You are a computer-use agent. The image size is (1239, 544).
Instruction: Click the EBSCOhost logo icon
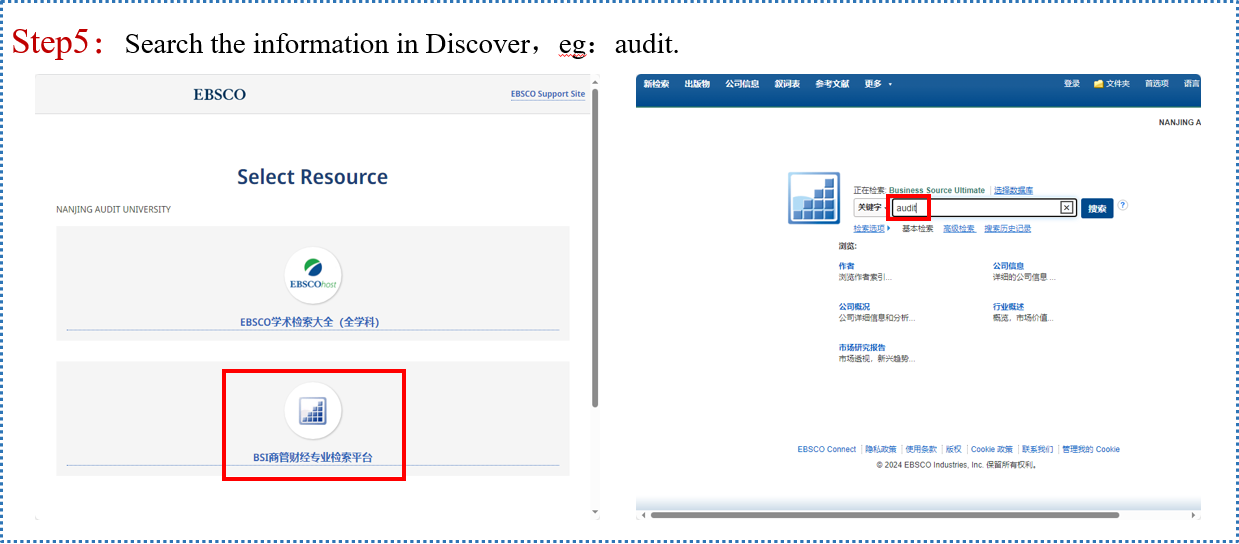tap(313, 276)
